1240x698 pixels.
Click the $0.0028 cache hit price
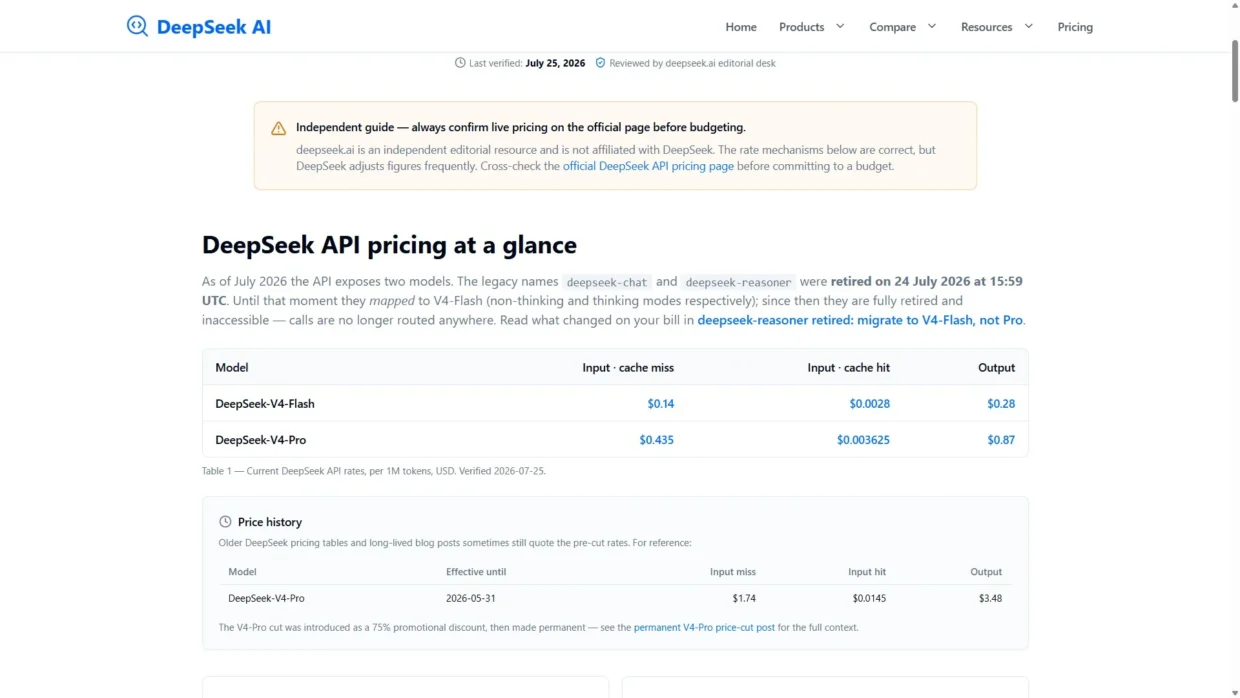pos(869,404)
